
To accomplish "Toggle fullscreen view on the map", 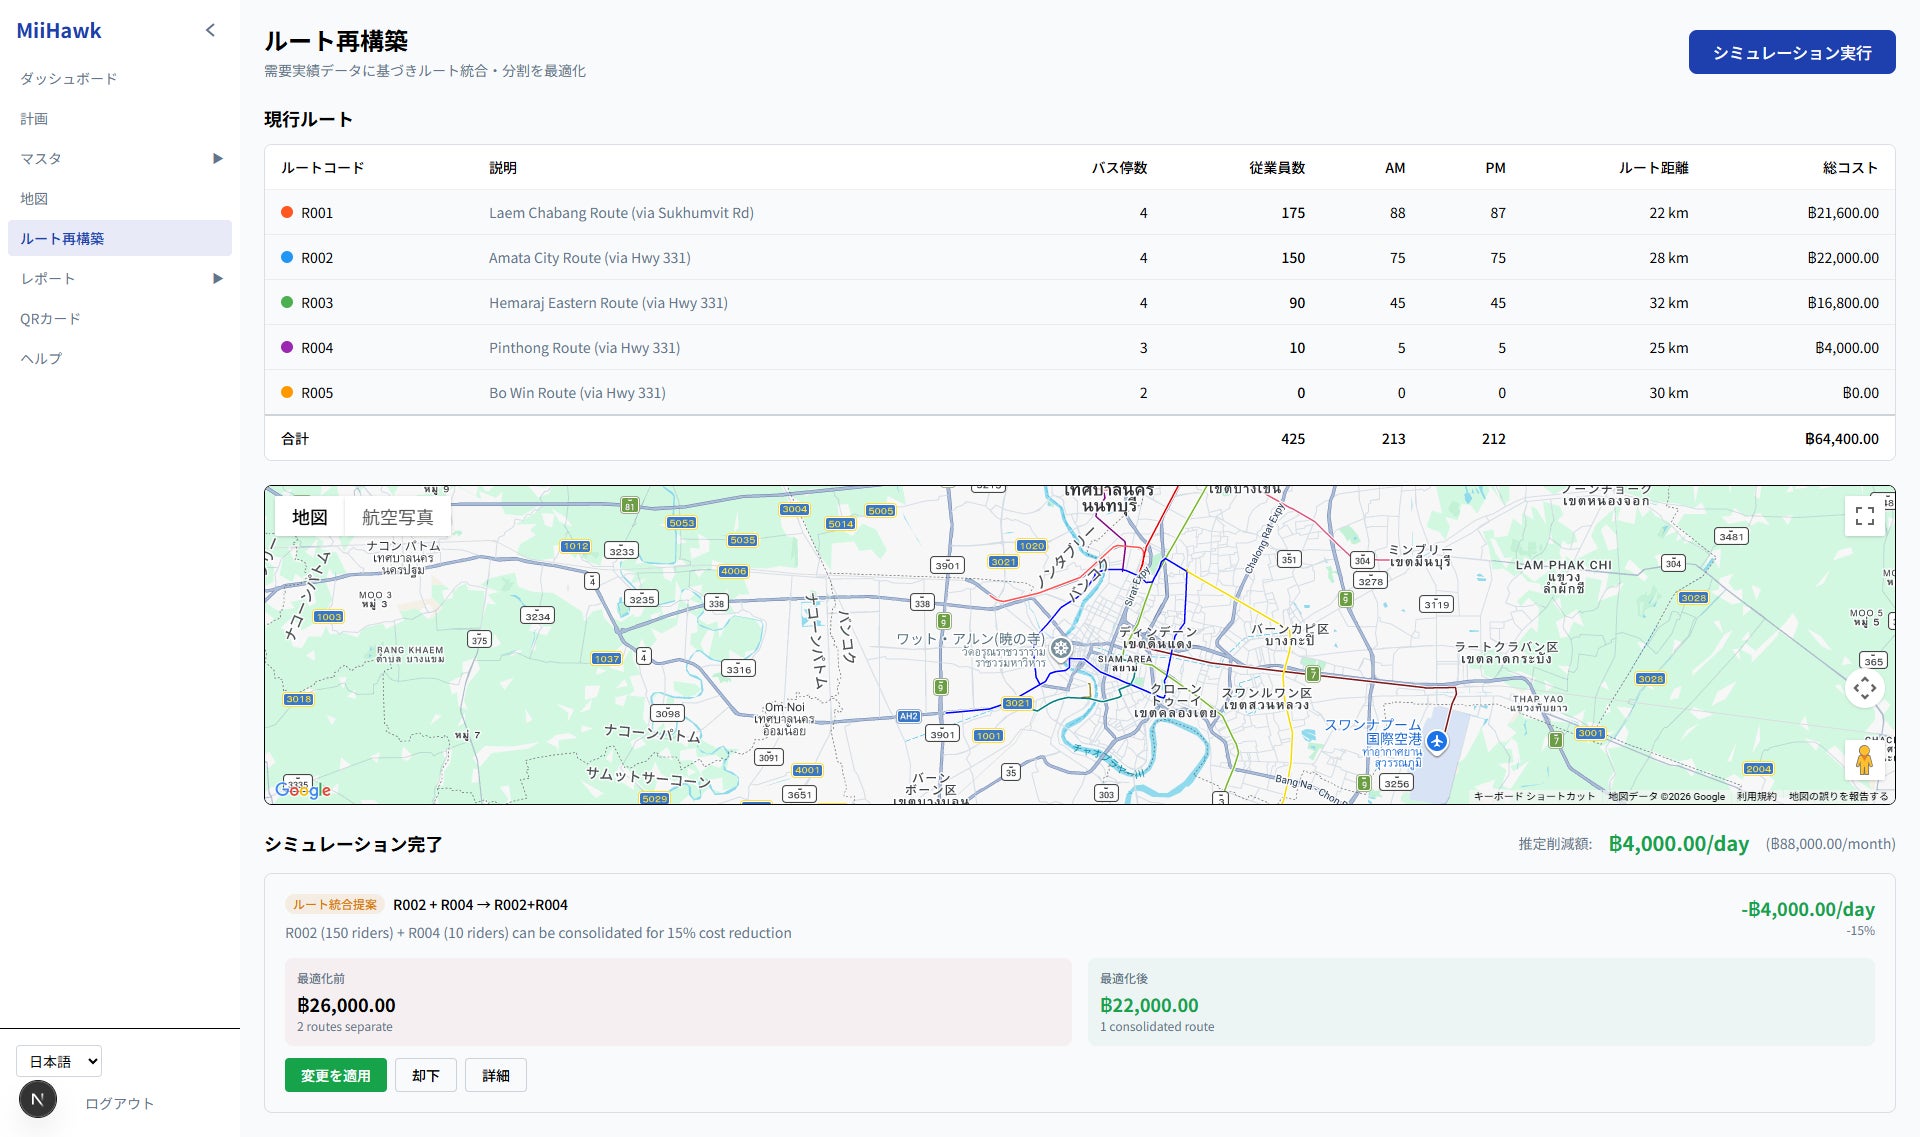I will [1864, 516].
